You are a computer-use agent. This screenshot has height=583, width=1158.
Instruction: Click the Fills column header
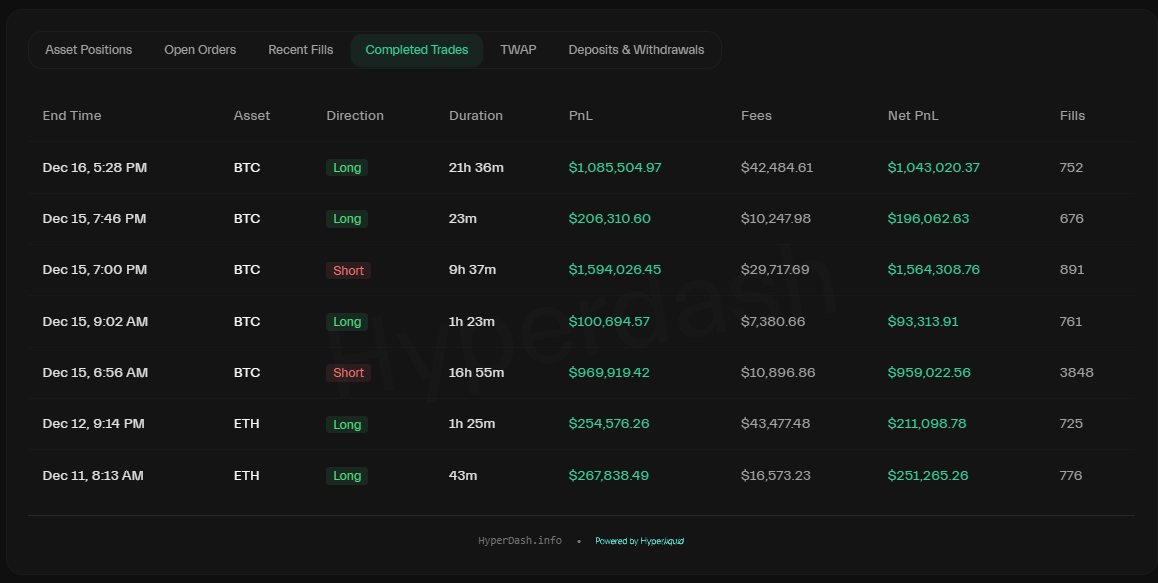(1072, 116)
